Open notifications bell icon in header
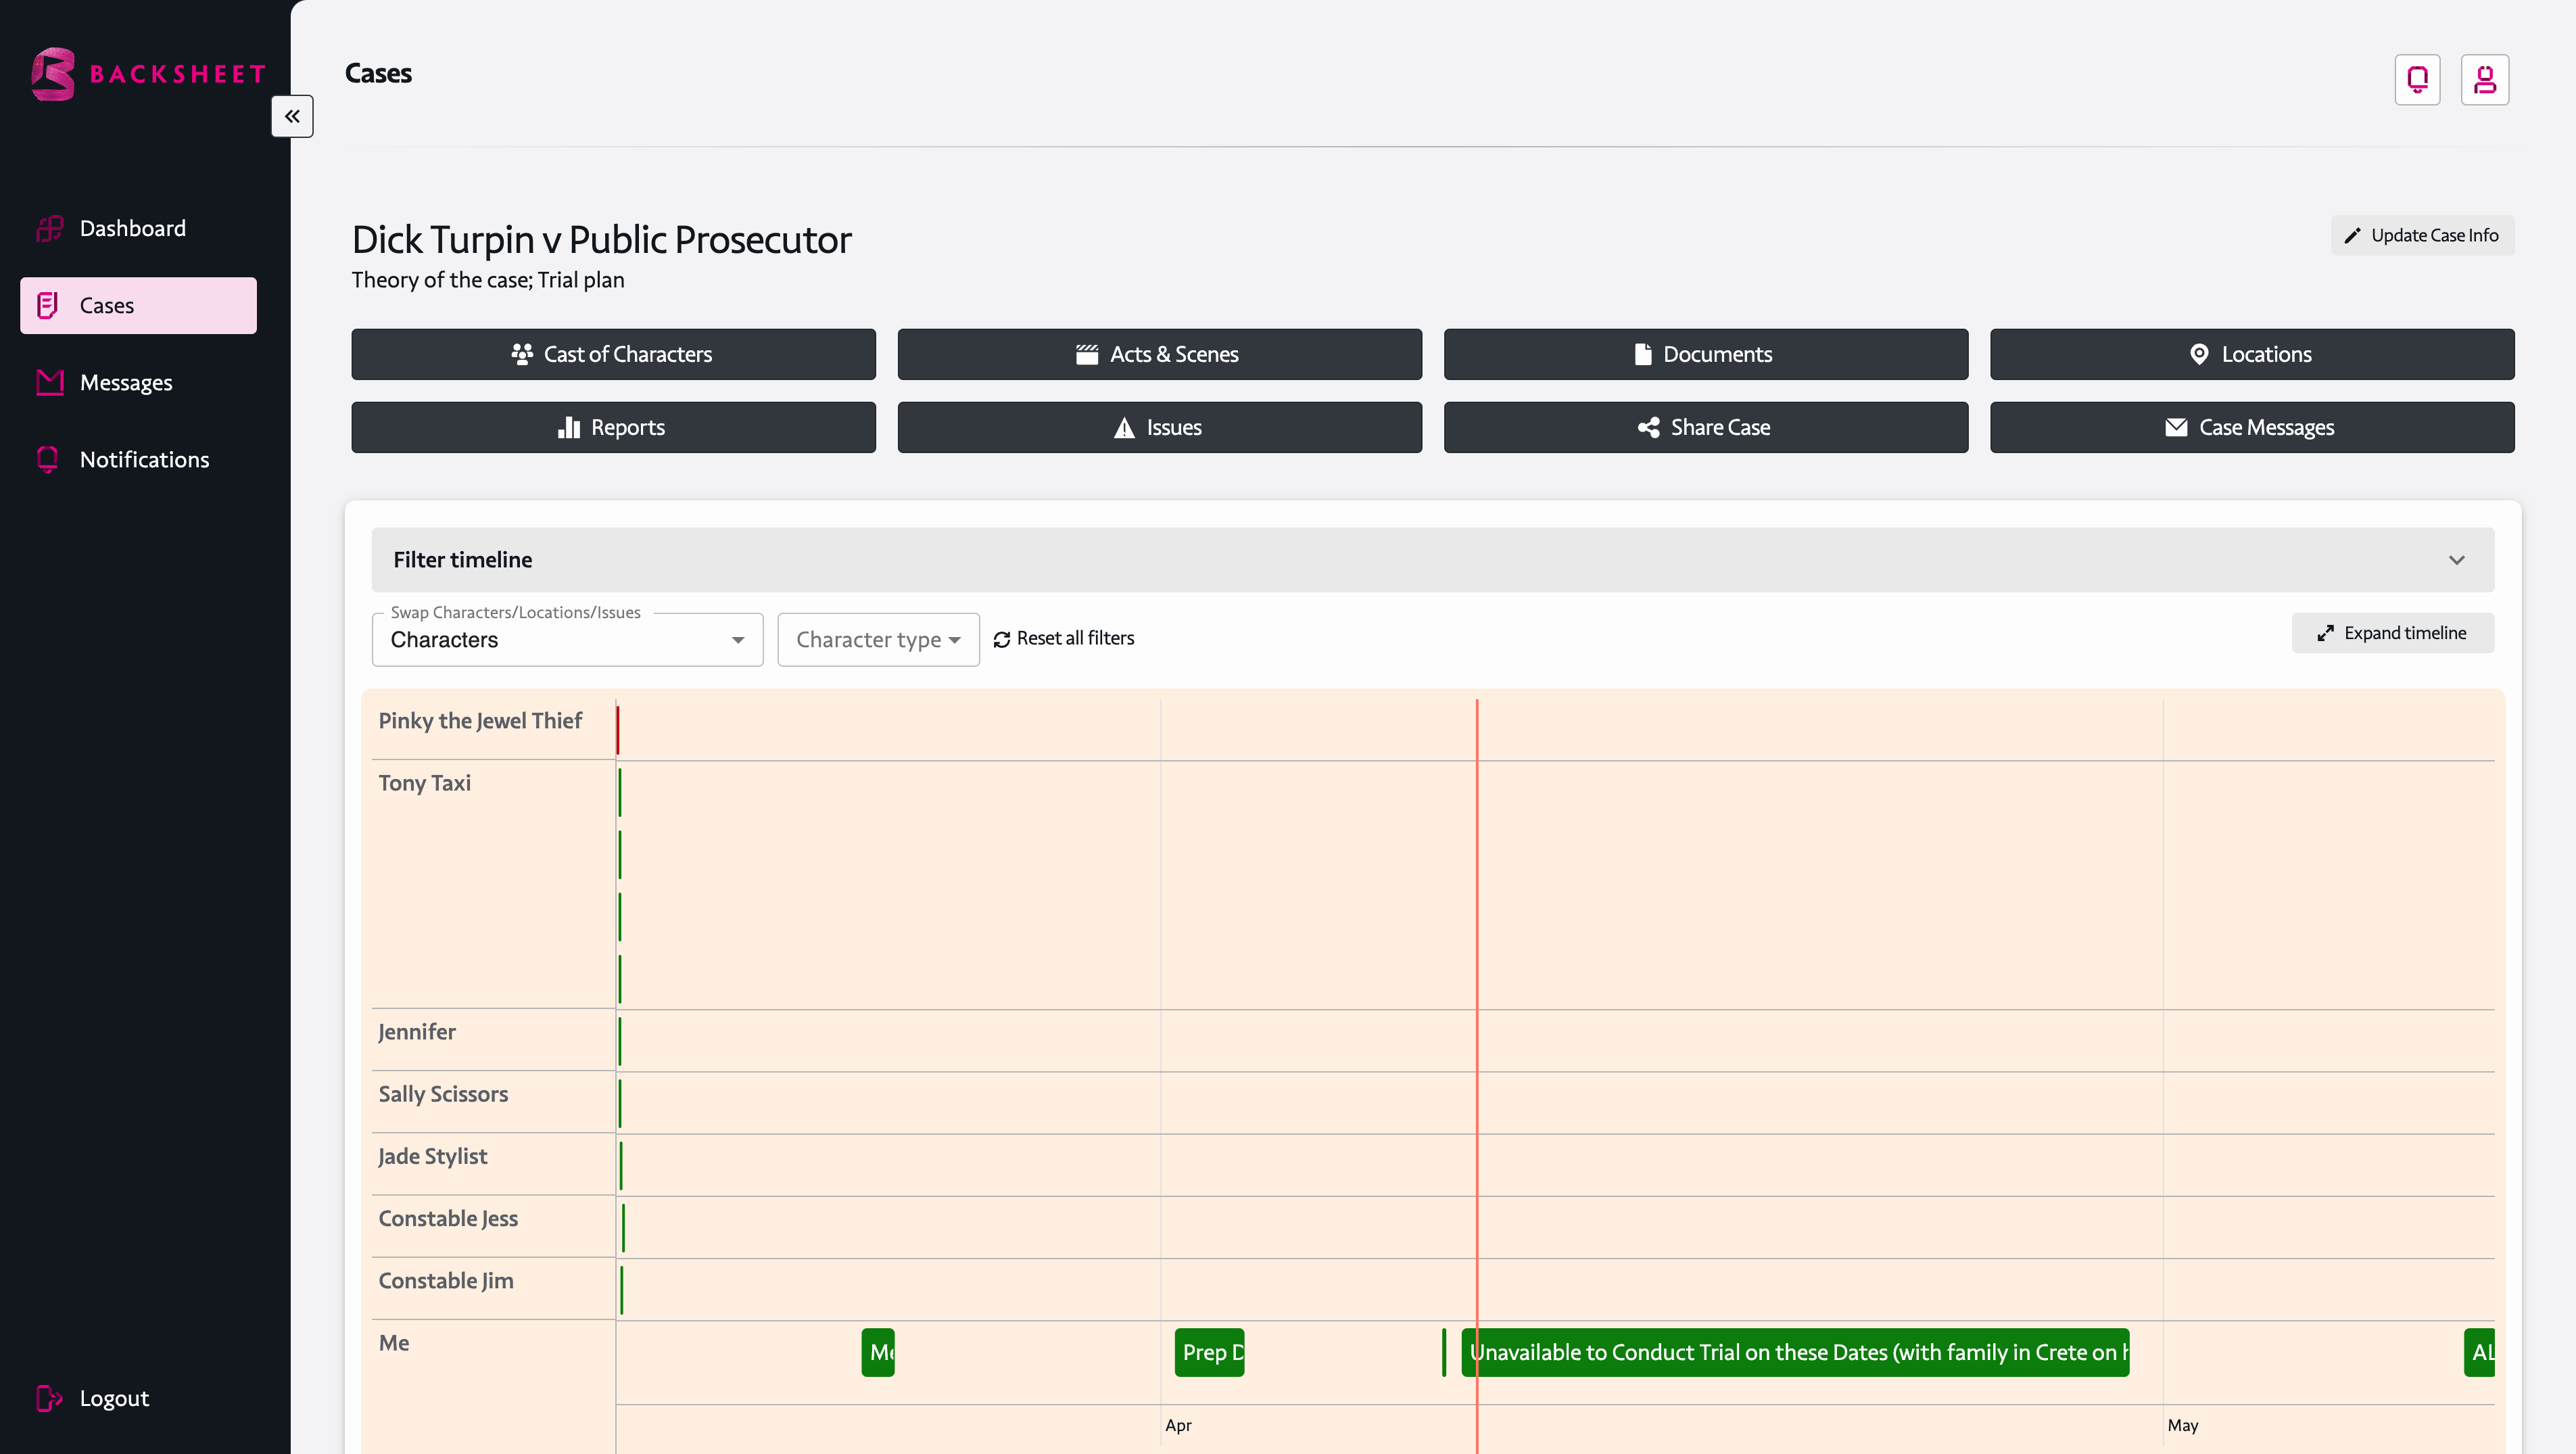2576x1454 pixels. pos(2417,79)
